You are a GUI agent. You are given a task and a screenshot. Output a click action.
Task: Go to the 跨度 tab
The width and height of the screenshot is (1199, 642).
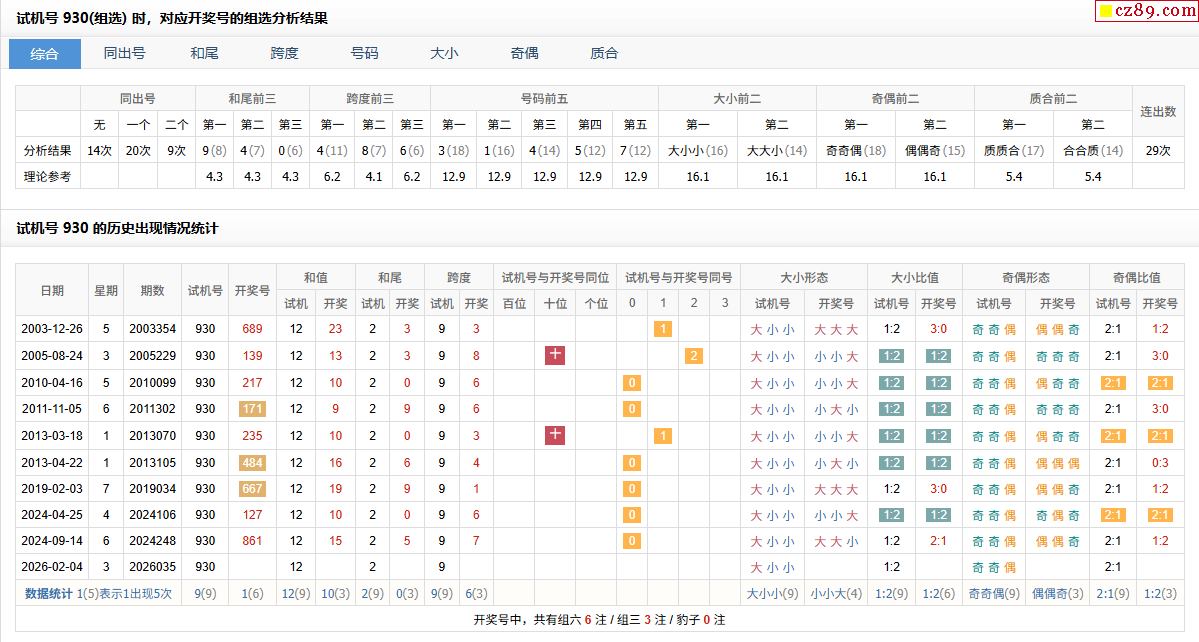coord(285,54)
